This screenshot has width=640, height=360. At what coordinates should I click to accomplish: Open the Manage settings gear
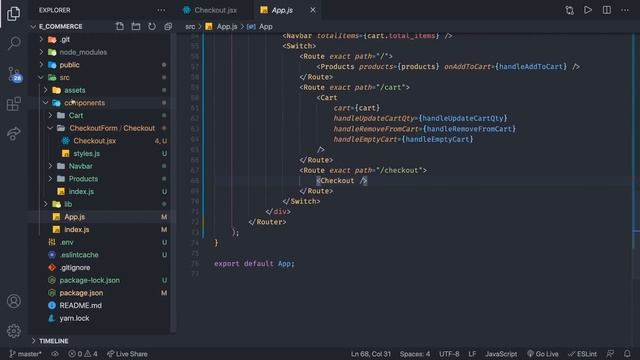pos(13,331)
